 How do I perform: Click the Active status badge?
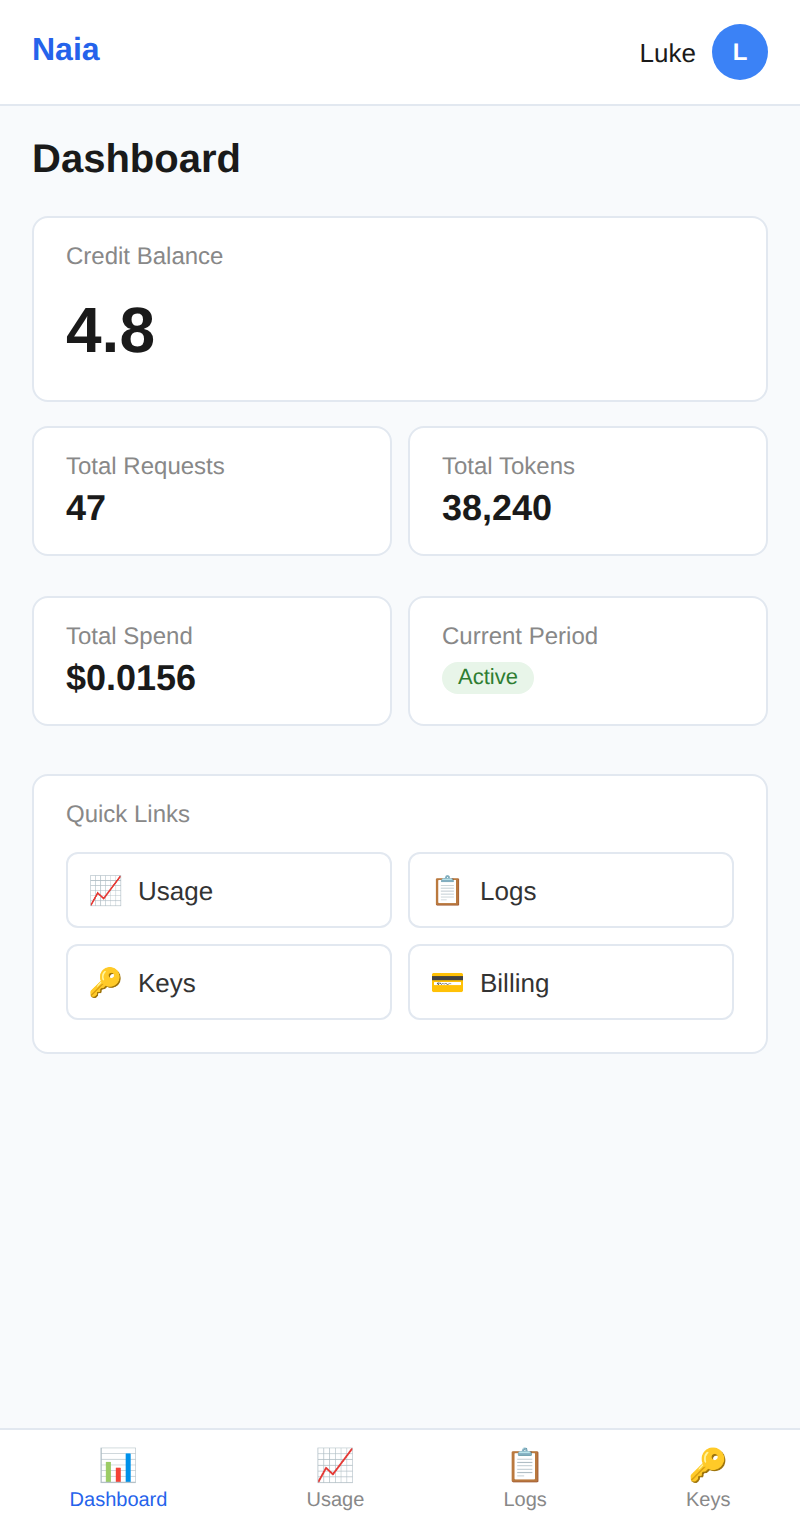tap(488, 677)
